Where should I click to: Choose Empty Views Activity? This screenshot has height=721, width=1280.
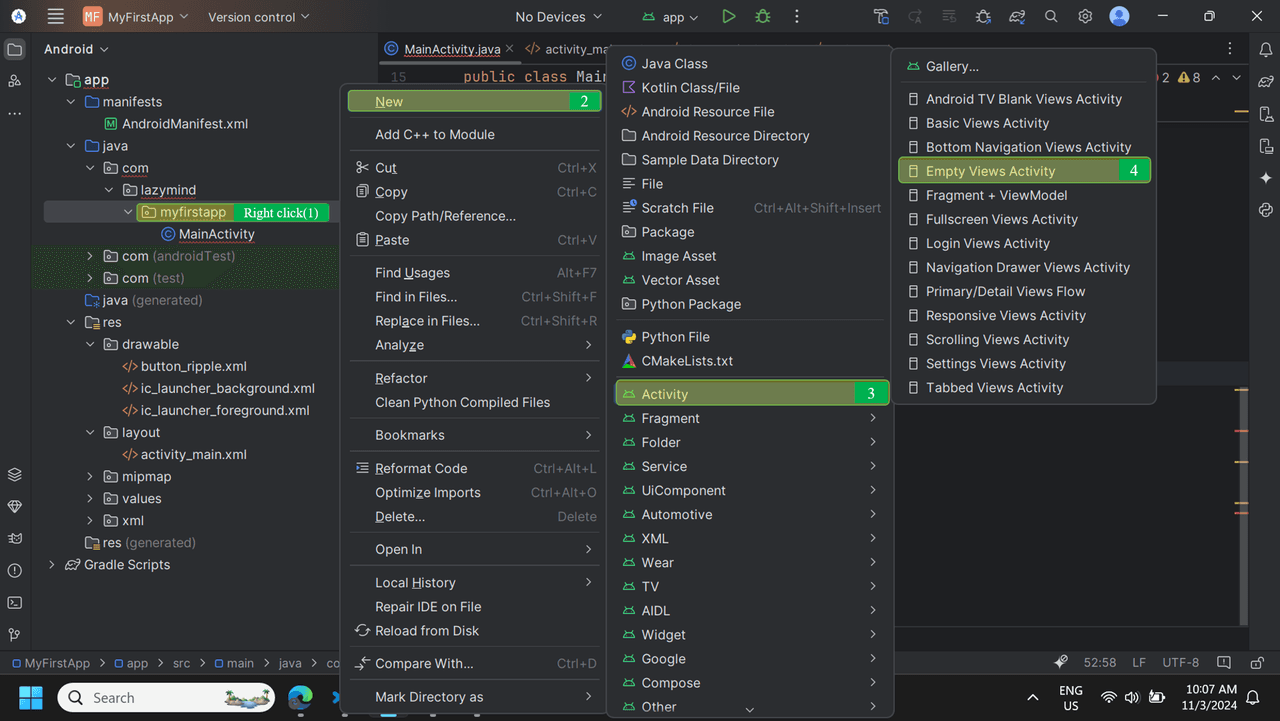(x=1025, y=171)
